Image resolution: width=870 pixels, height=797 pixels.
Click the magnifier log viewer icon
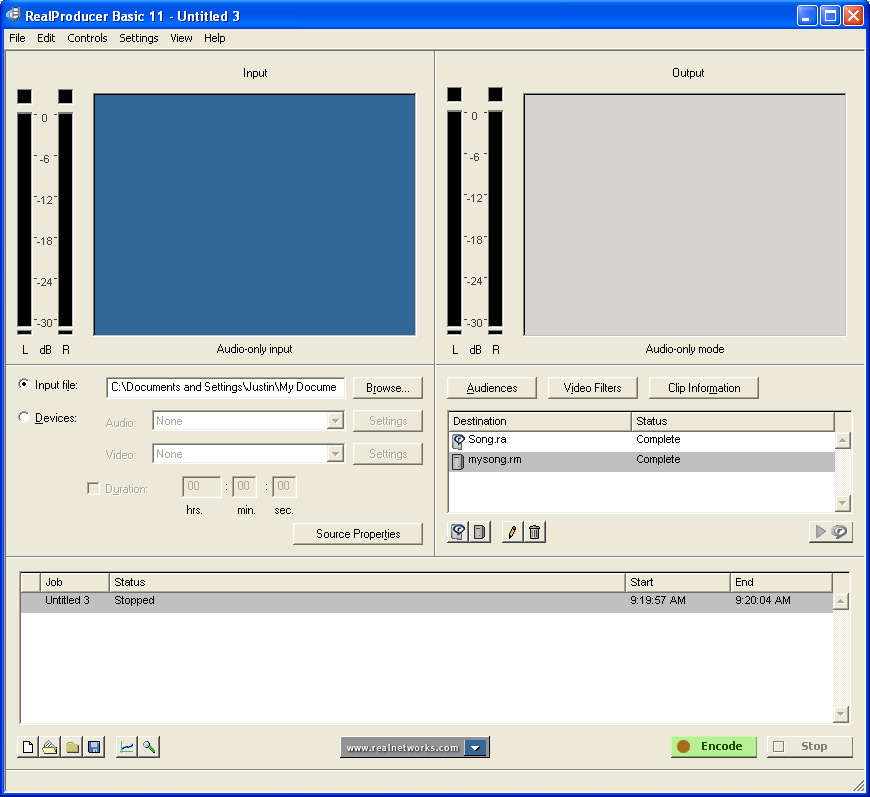click(x=149, y=747)
